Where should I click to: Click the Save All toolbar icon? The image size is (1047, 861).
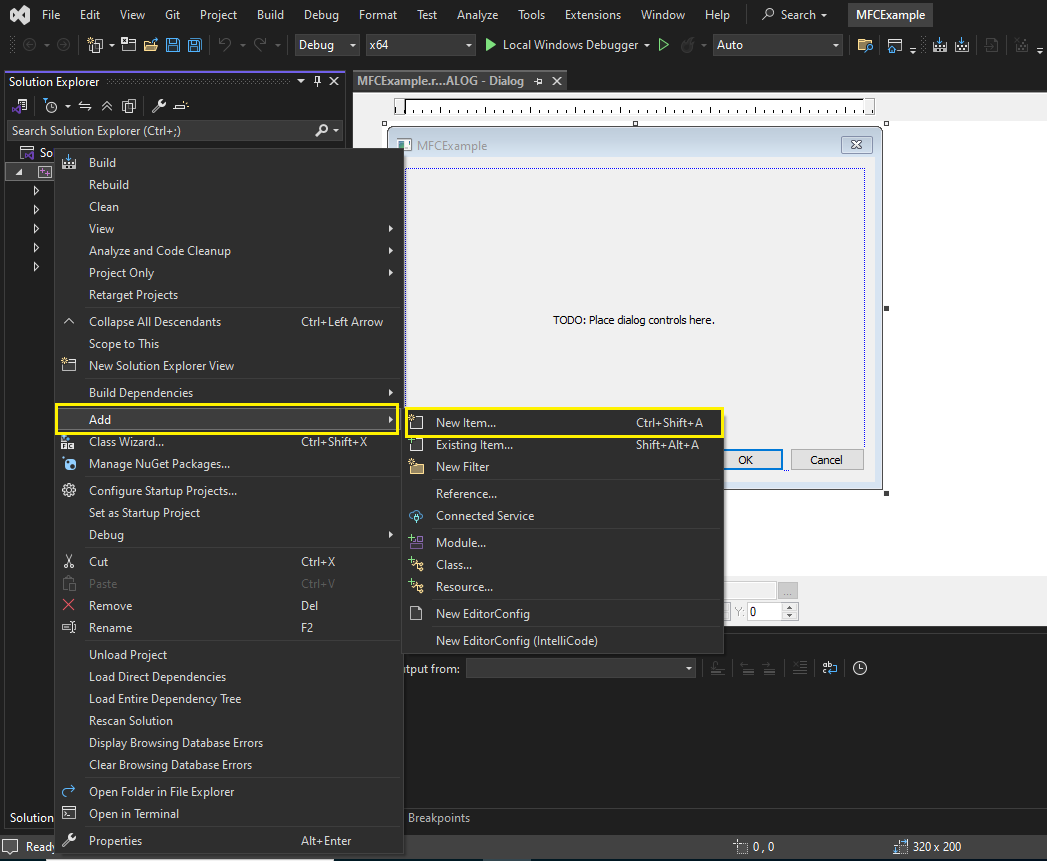tap(195, 45)
